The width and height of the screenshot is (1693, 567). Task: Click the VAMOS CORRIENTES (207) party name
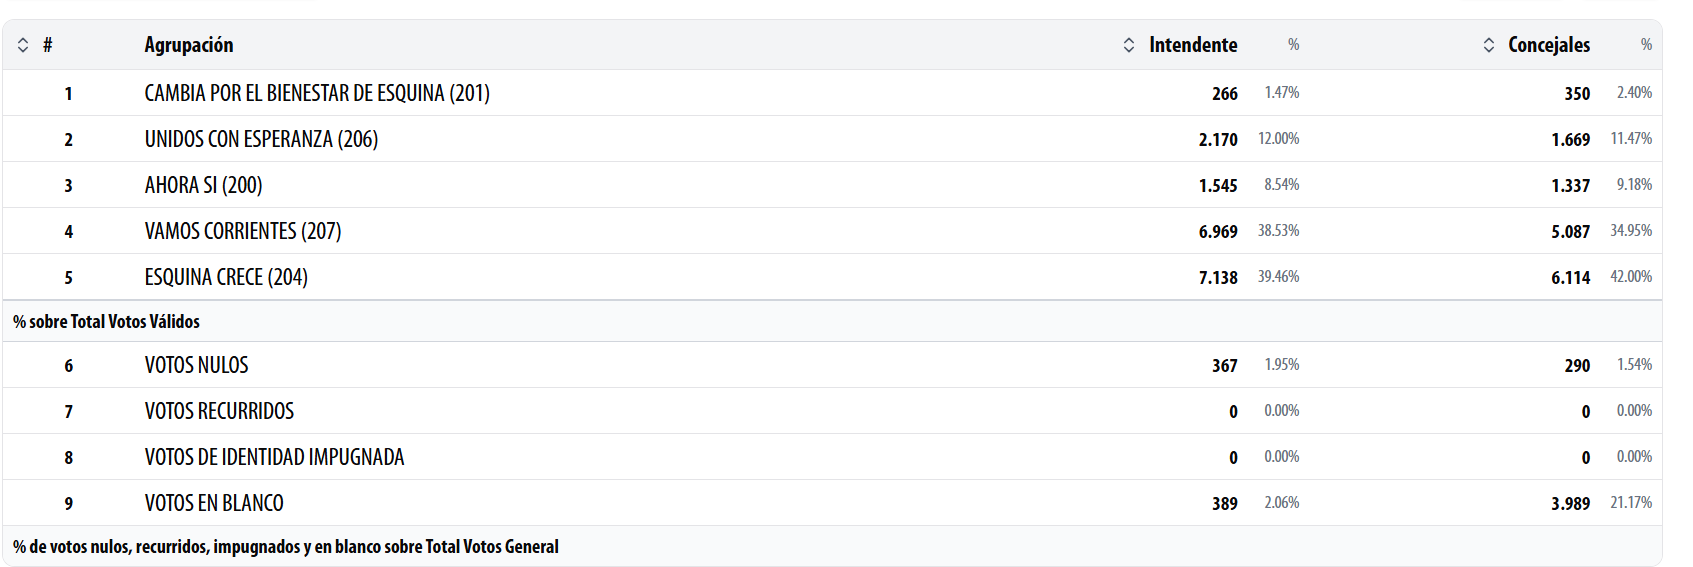pyautogui.click(x=243, y=231)
